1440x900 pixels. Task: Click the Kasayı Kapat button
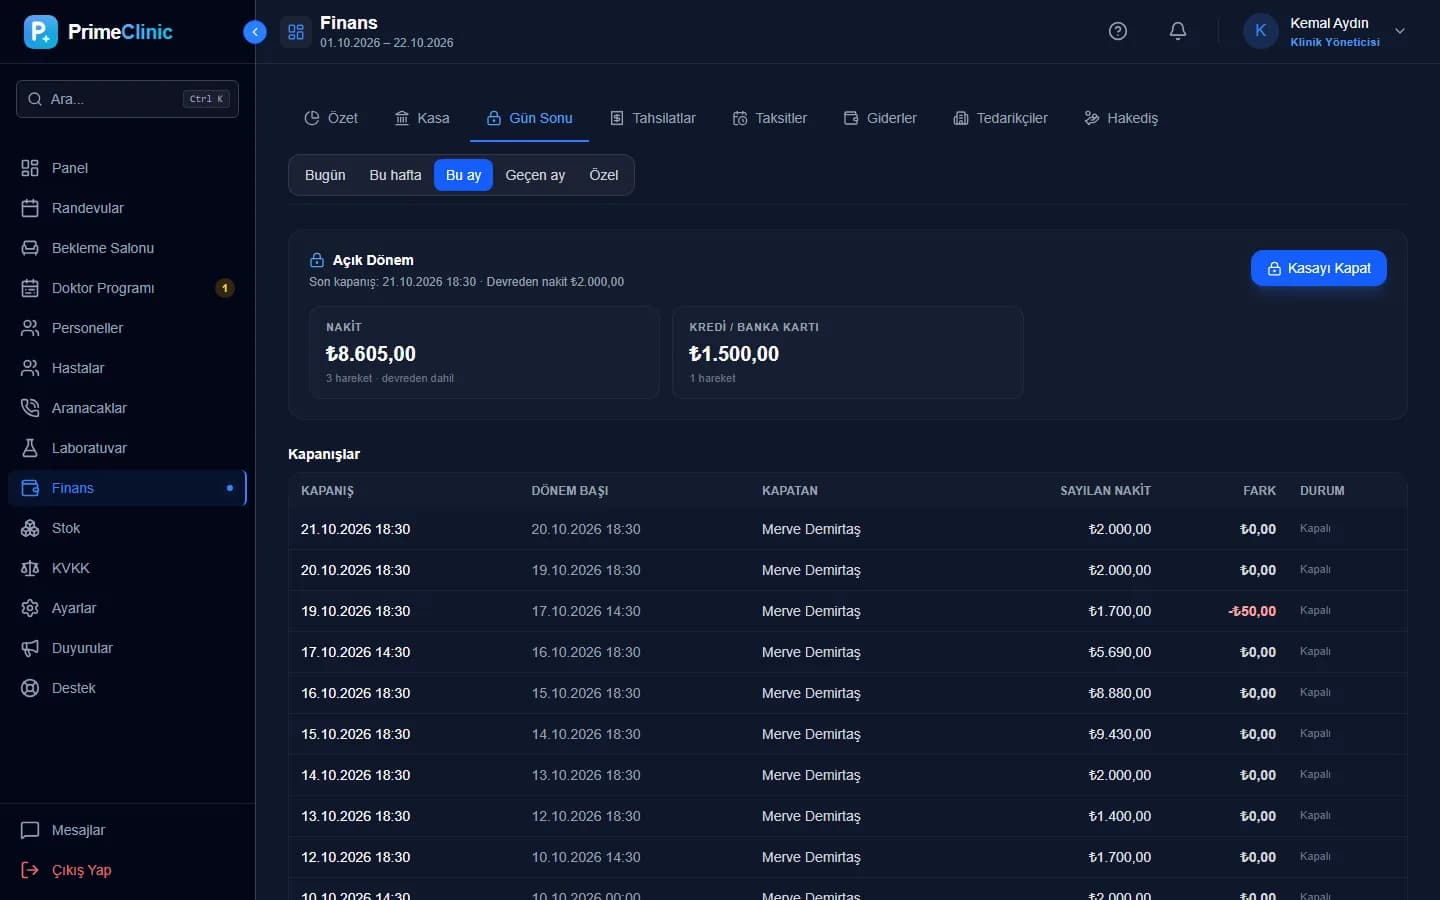point(1318,268)
